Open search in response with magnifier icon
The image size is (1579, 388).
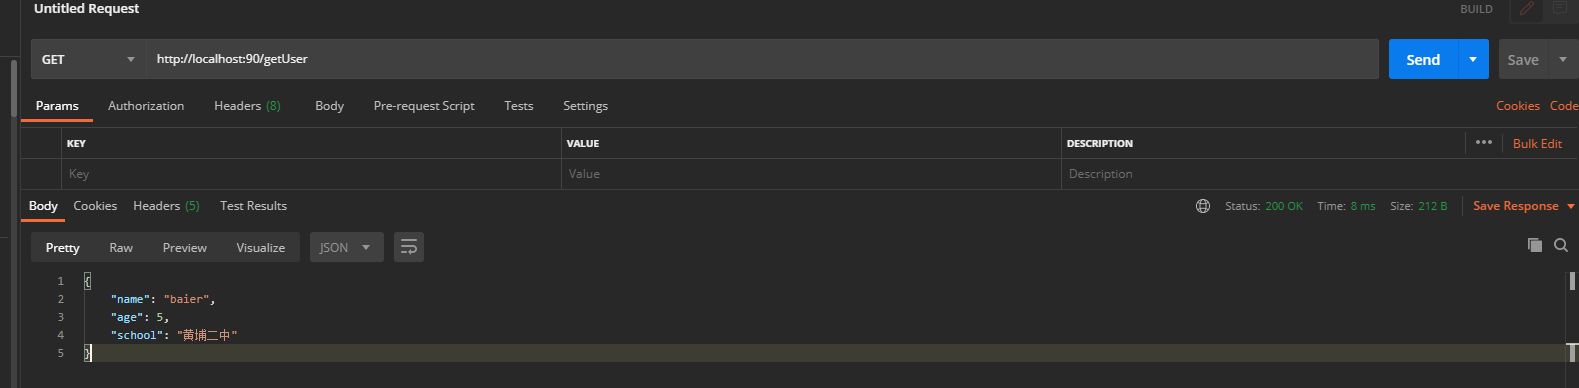[x=1561, y=245]
